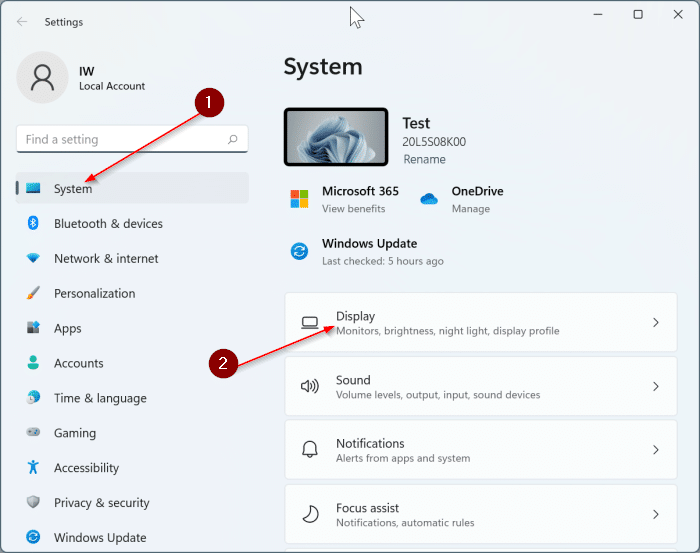The image size is (700, 553).
Task: Click the Rename link for this PC
Action: [x=424, y=159]
